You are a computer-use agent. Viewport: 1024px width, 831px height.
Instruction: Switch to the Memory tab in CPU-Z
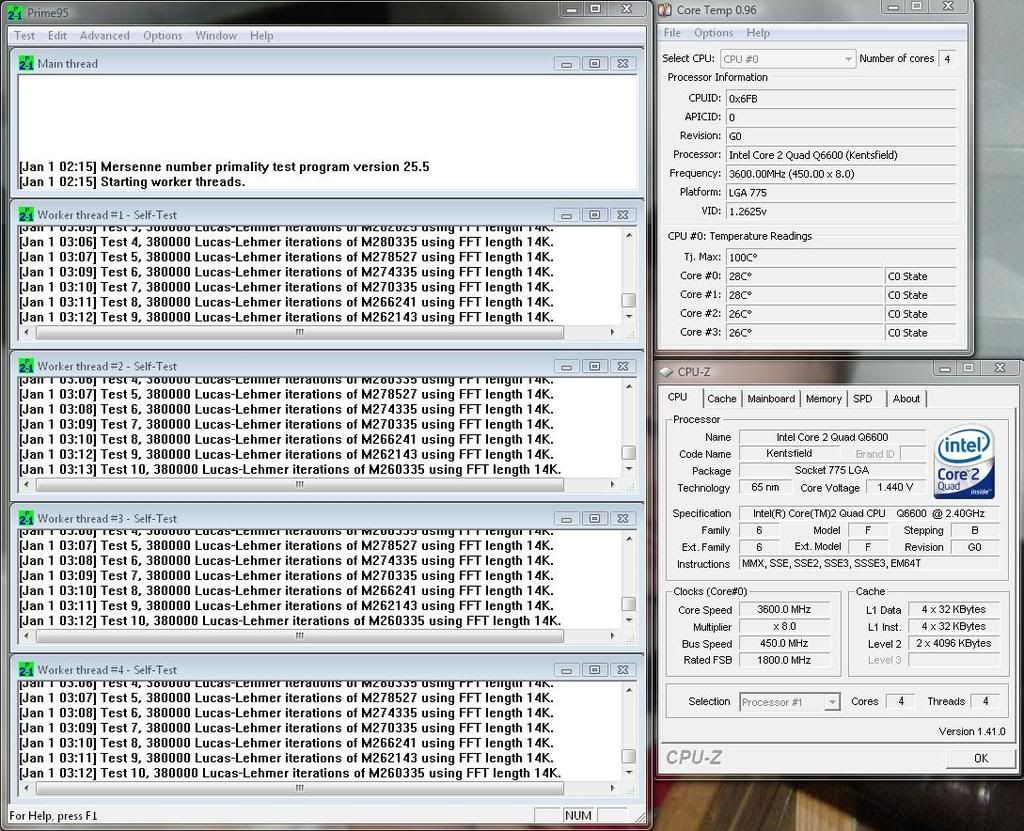(x=824, y=399)
